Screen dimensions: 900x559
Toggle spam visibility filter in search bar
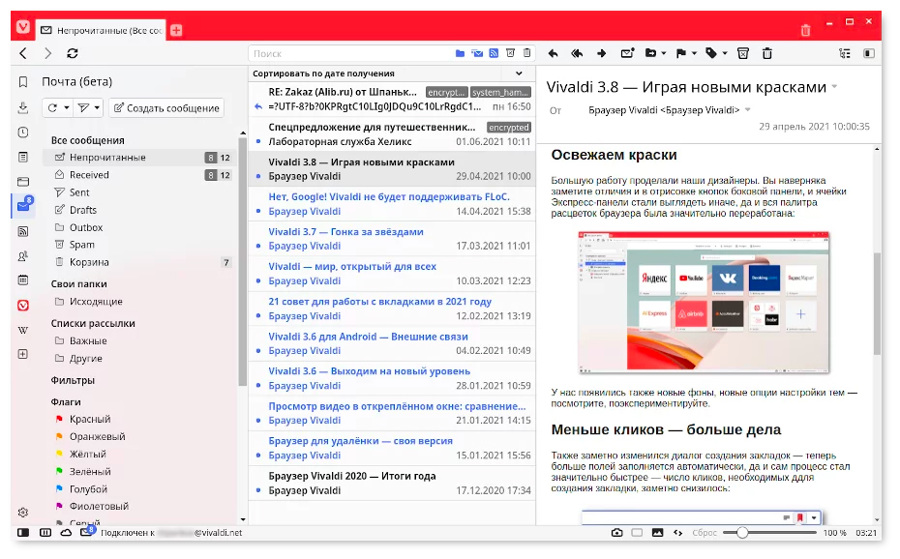pyautogui.click(x=510, y=53)
